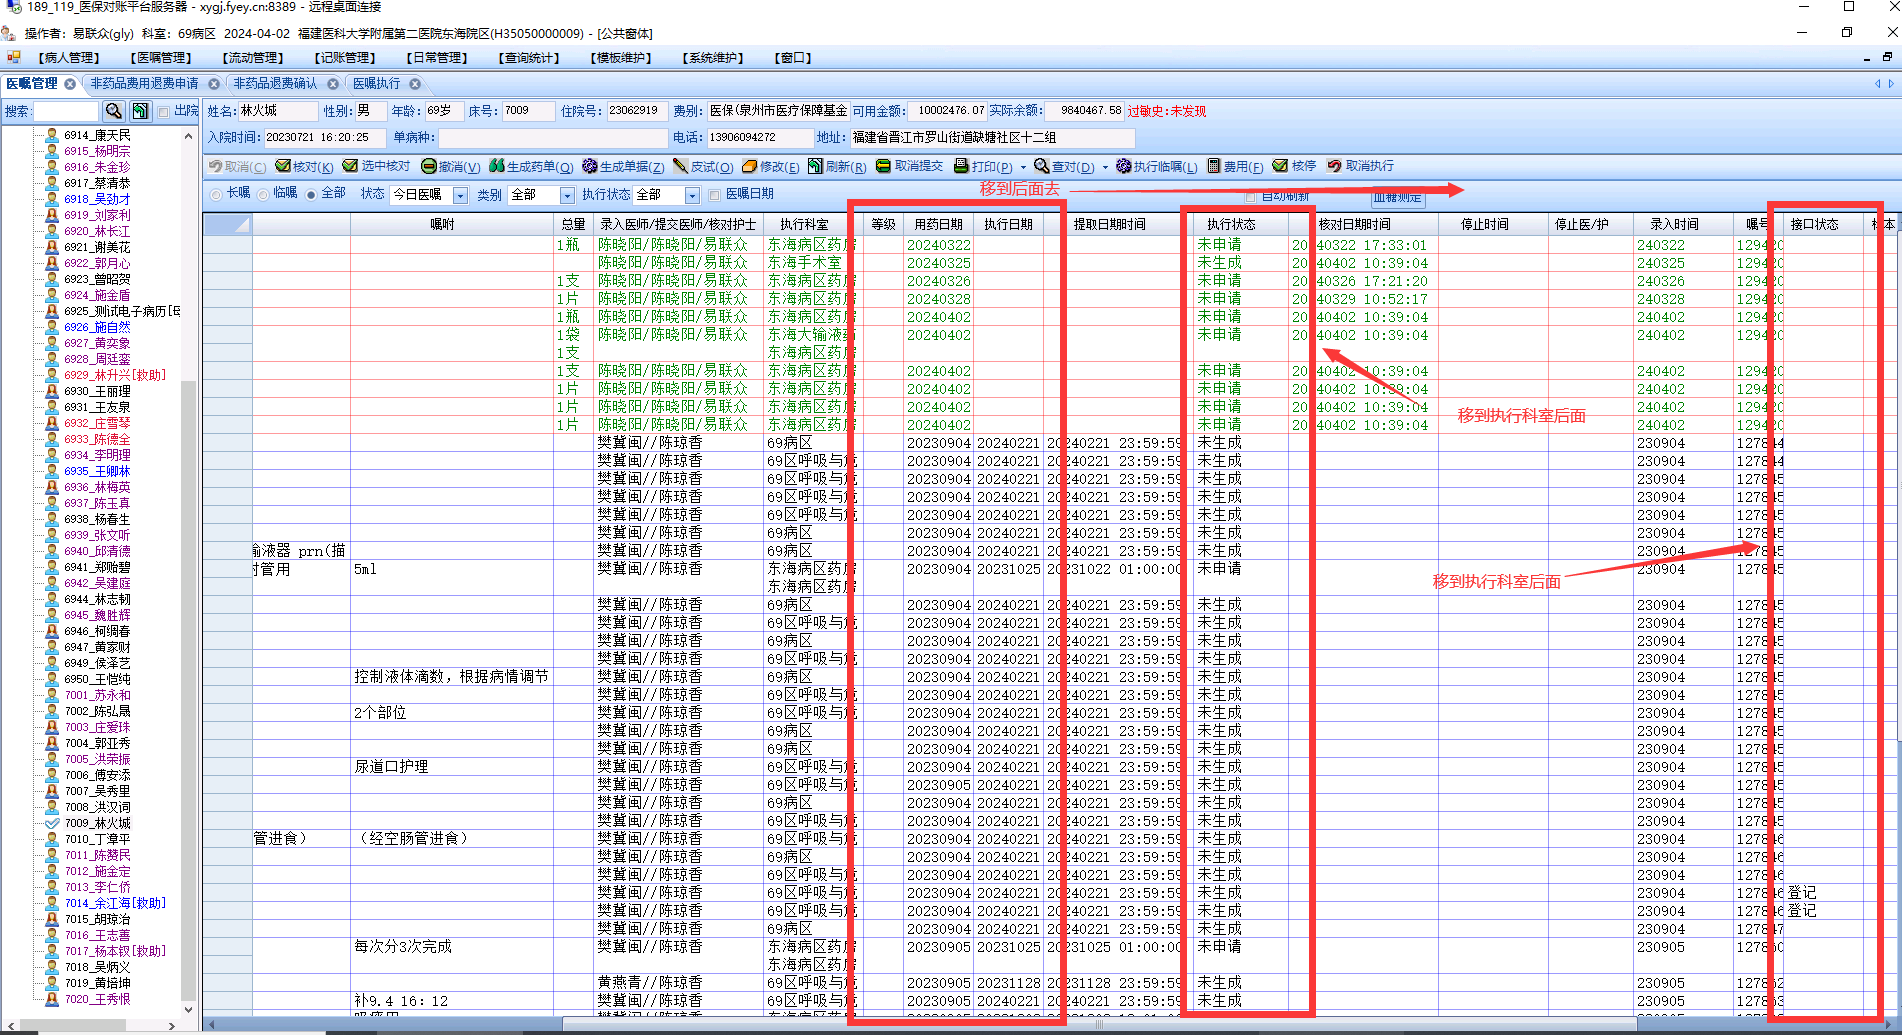Click the 搜索 patient search input field
This screenshot has height=1035, width=1902.
coord(66,111)
